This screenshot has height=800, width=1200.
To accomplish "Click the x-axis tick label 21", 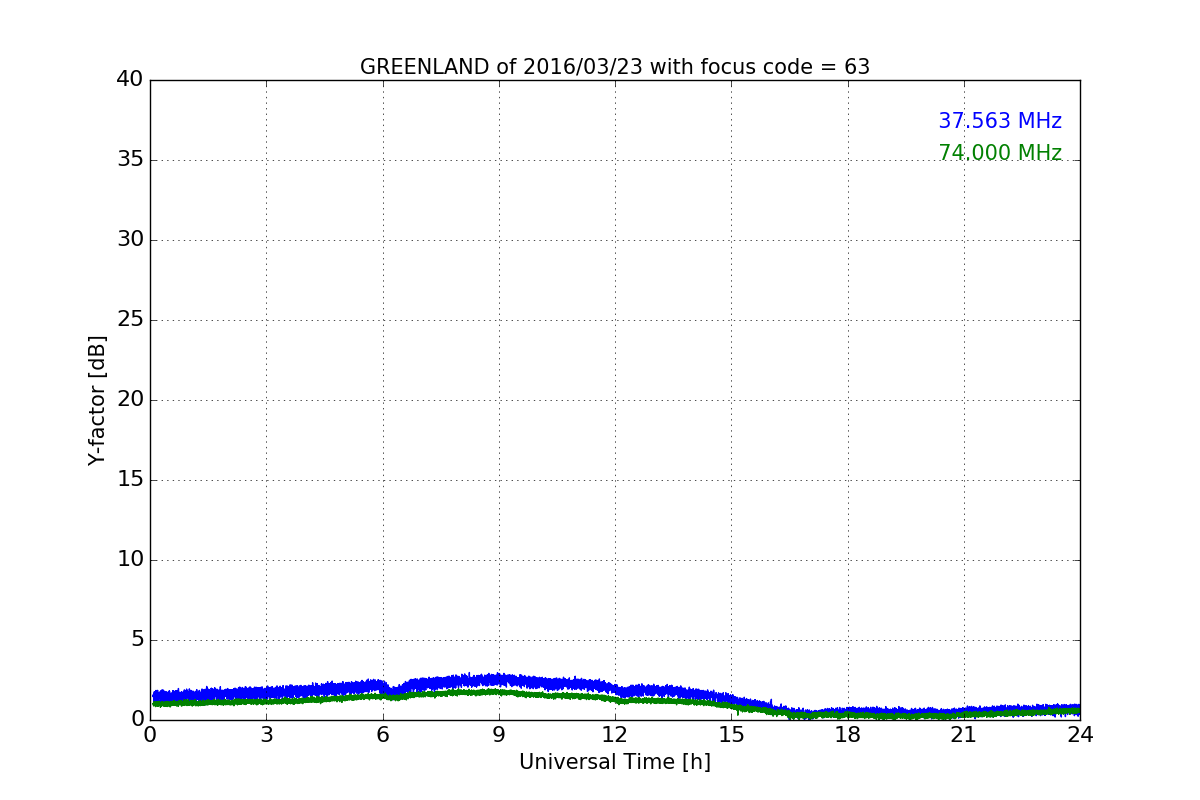I will (964, 735).
